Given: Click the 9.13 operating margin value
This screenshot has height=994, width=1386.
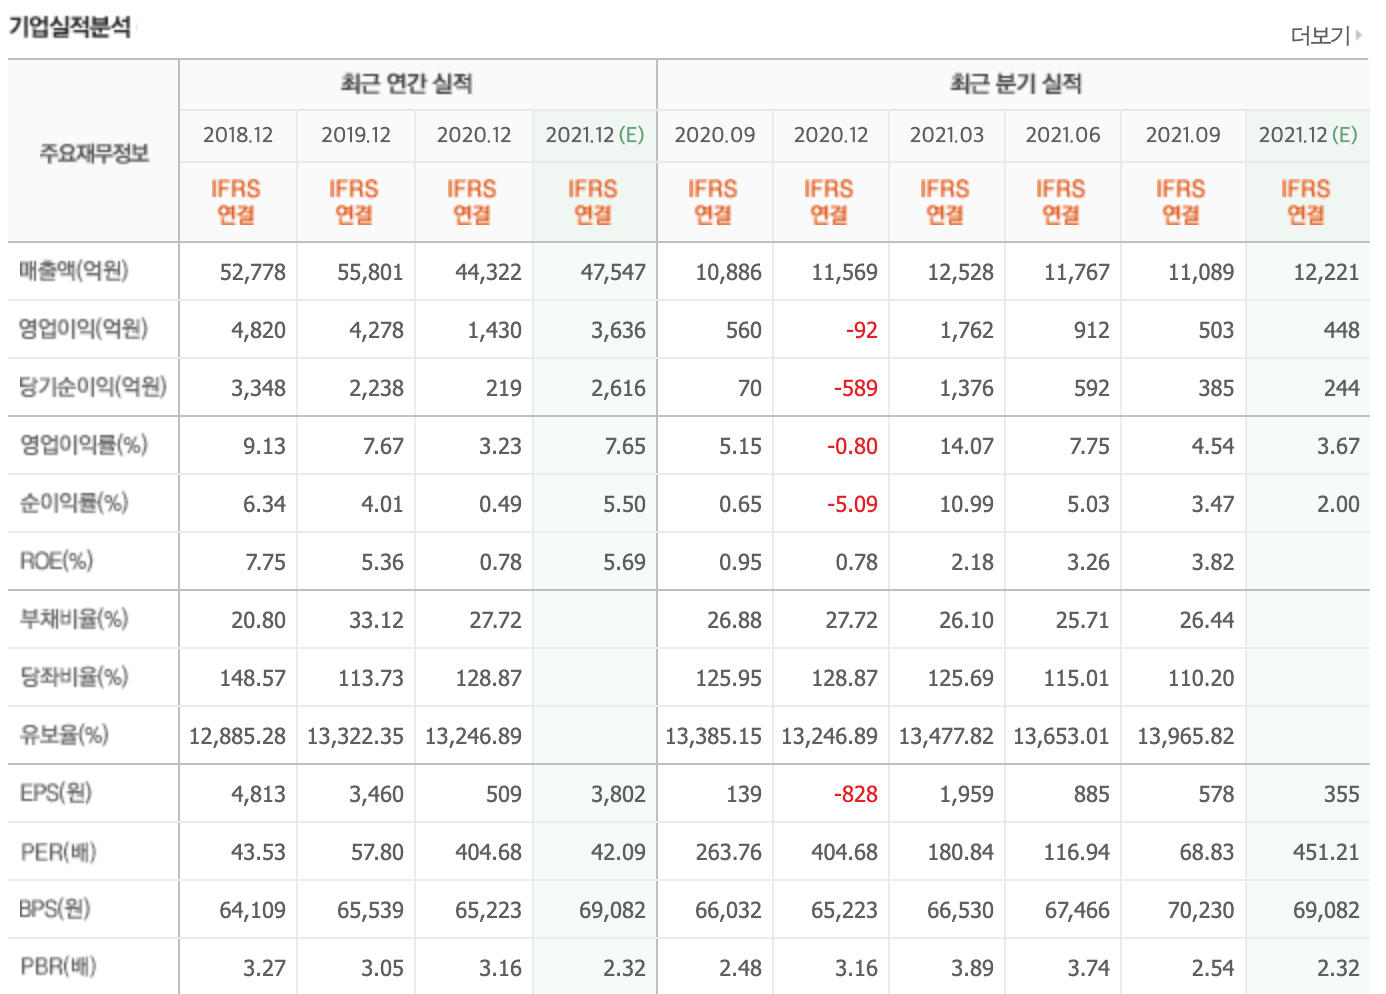Looking at the screenshot, I should (264, 446).
